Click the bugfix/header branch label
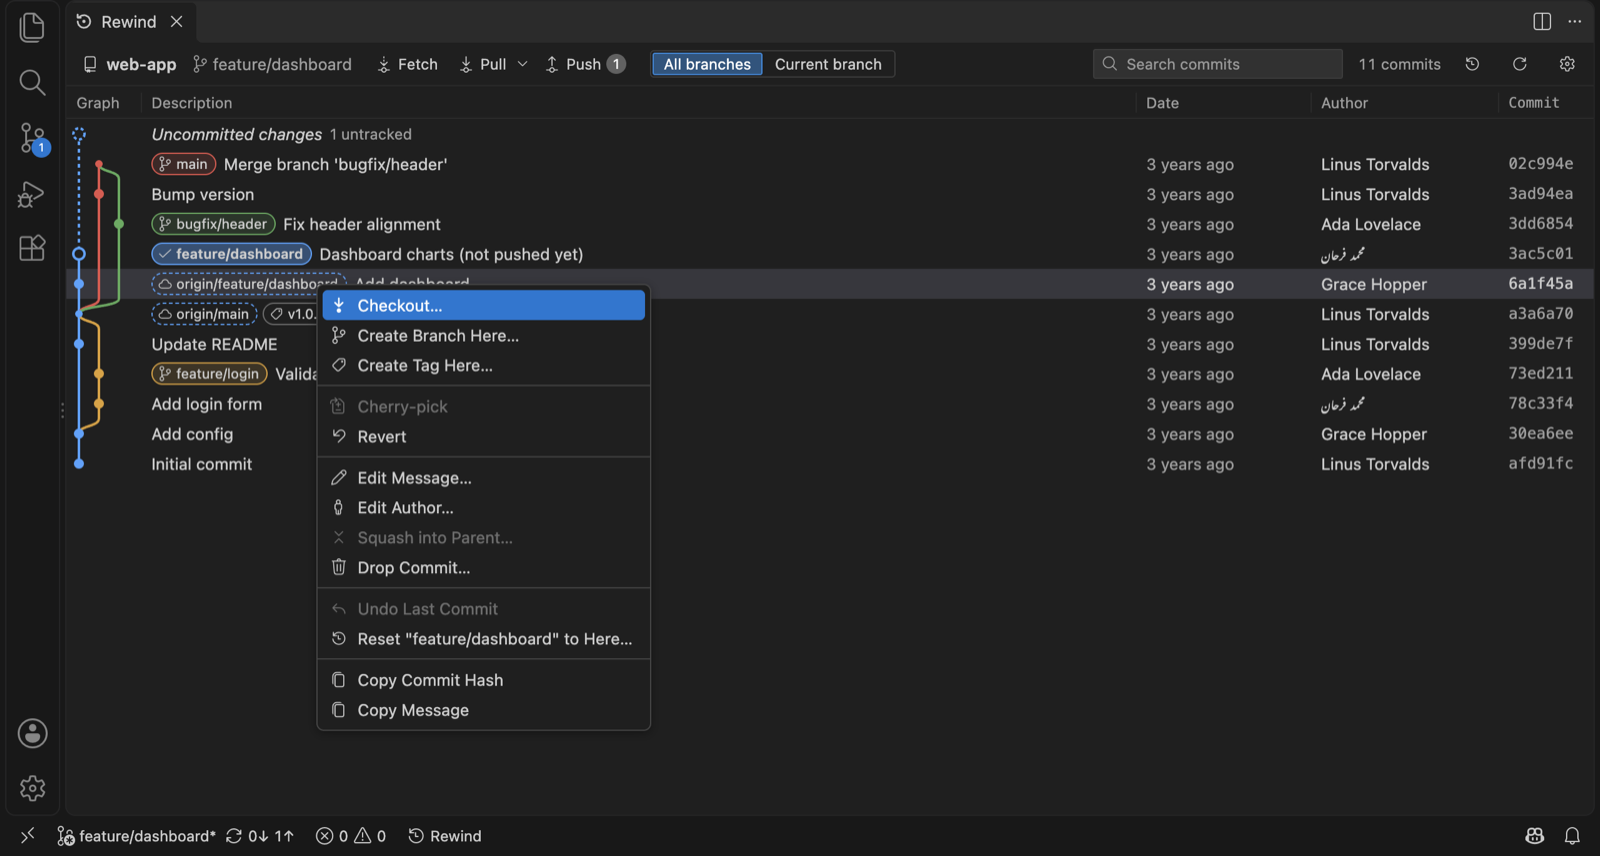Viewport: 1600px width, 856px height. [213, 224]
